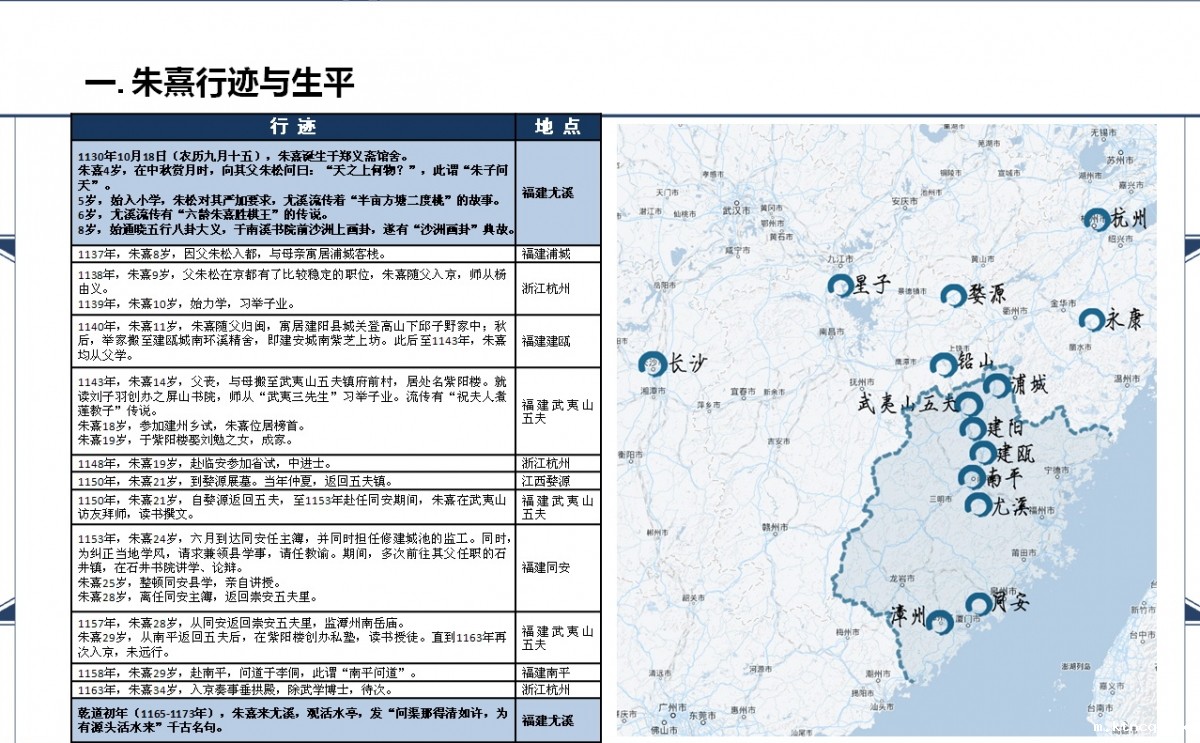This screenshot has height=743, width=1200.
Task: Click the 地点 table column header
Action: coord(558,127)
